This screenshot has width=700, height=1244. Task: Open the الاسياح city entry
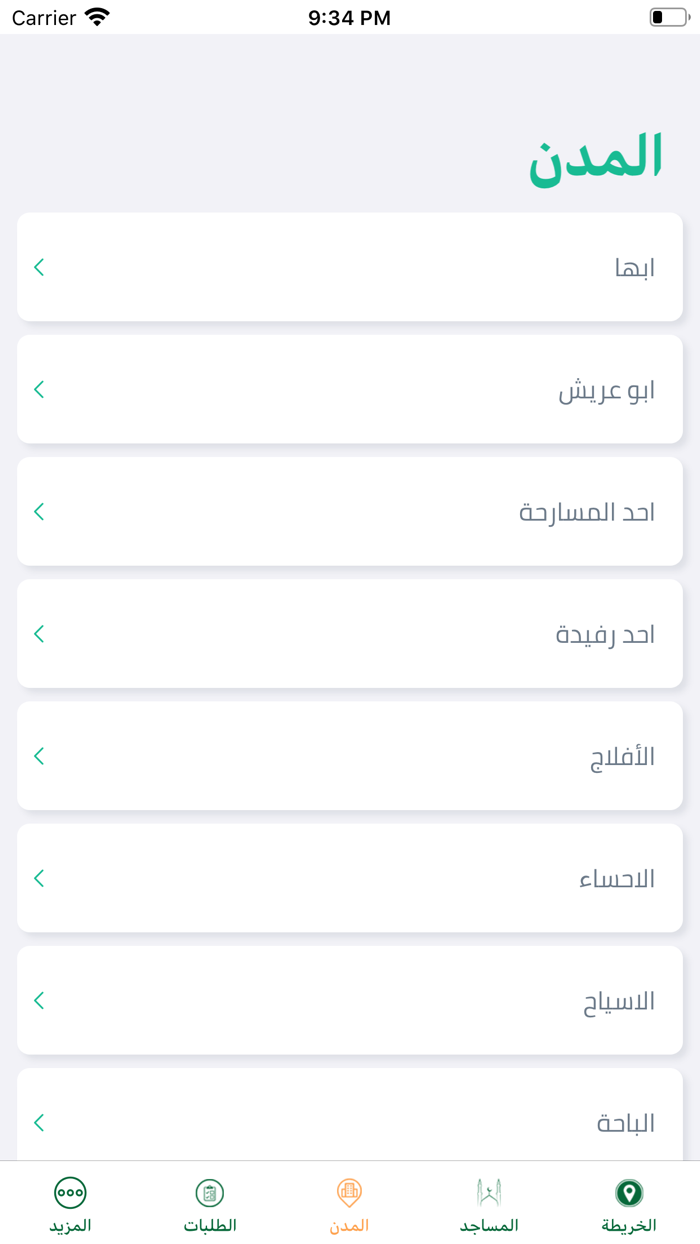(618, 1000)
